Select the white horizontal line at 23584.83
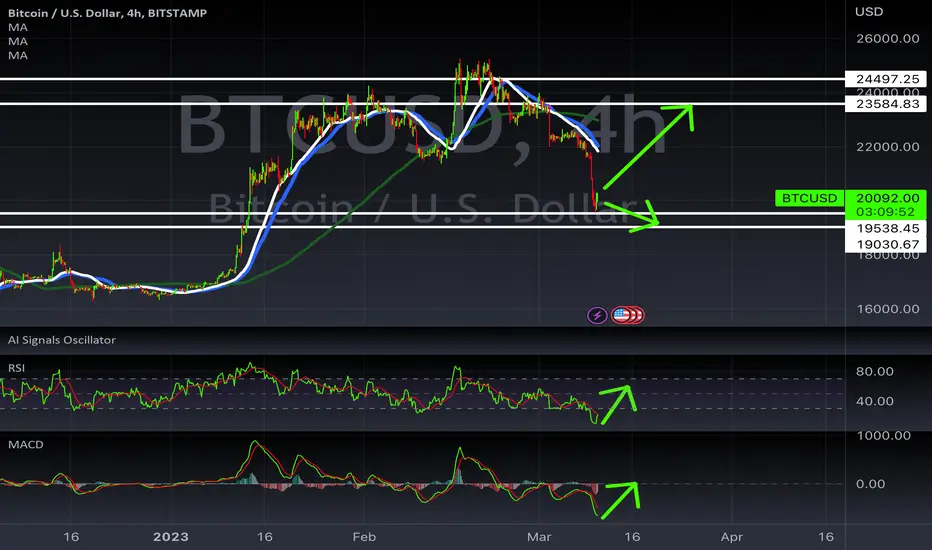 (422, 103)
